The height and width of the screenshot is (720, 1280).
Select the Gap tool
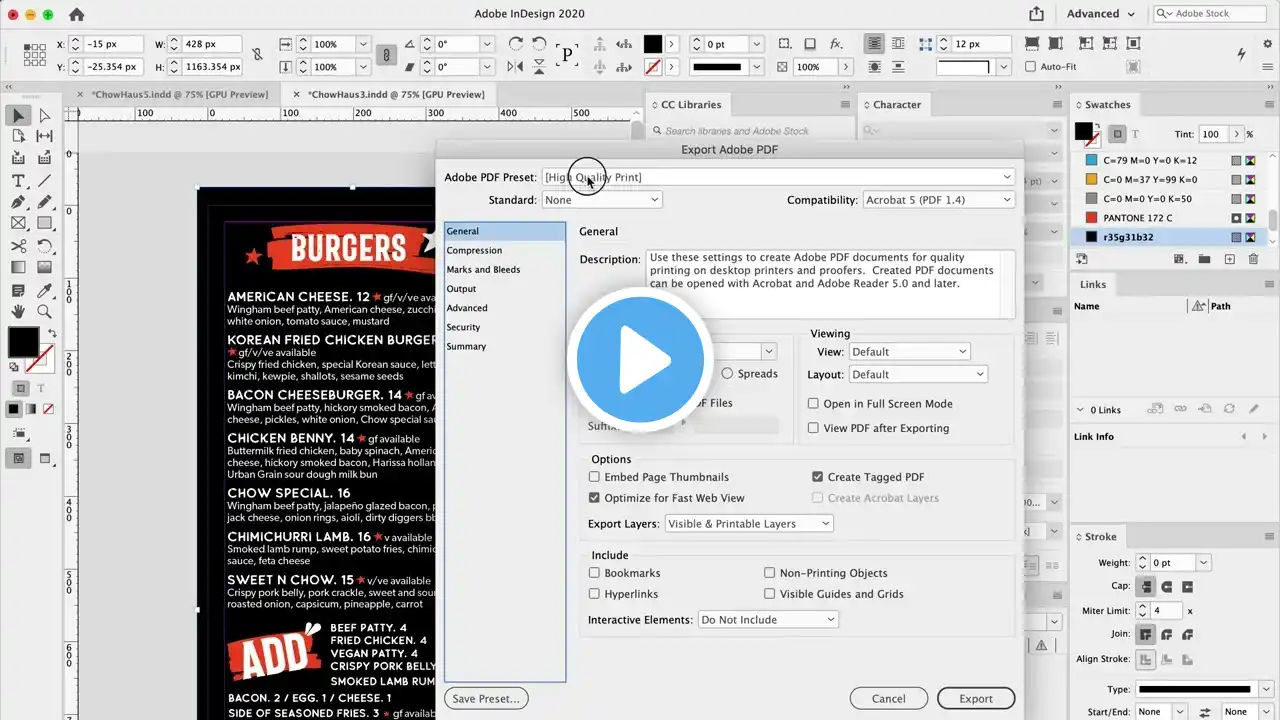pyautogui.click(x=44, y=136)
